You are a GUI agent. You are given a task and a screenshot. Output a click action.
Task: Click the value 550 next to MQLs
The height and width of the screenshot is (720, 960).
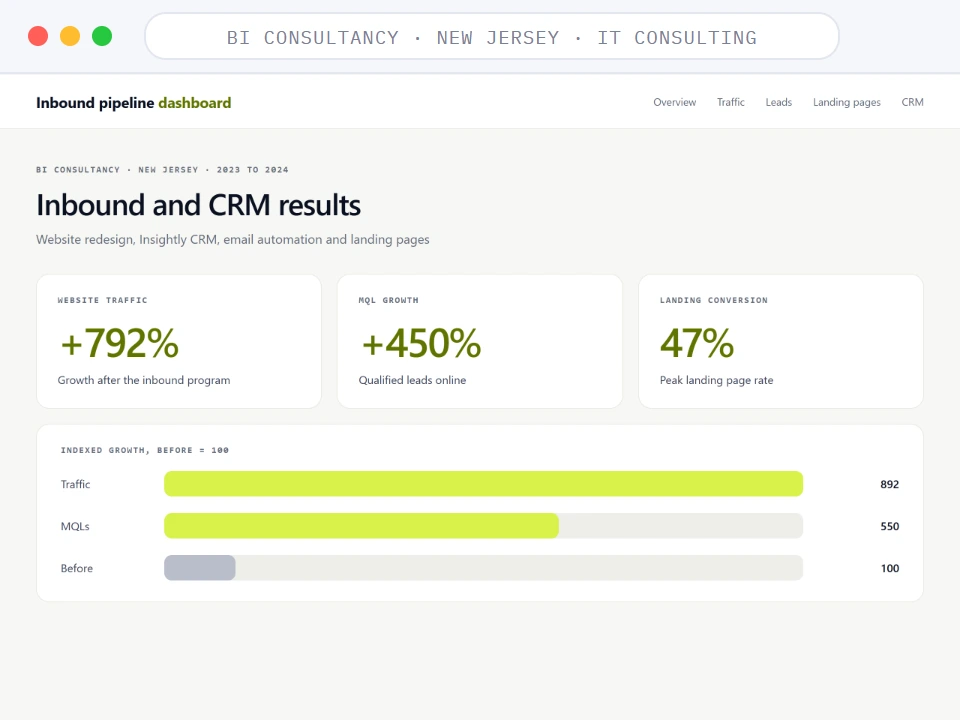coord(889,526)
